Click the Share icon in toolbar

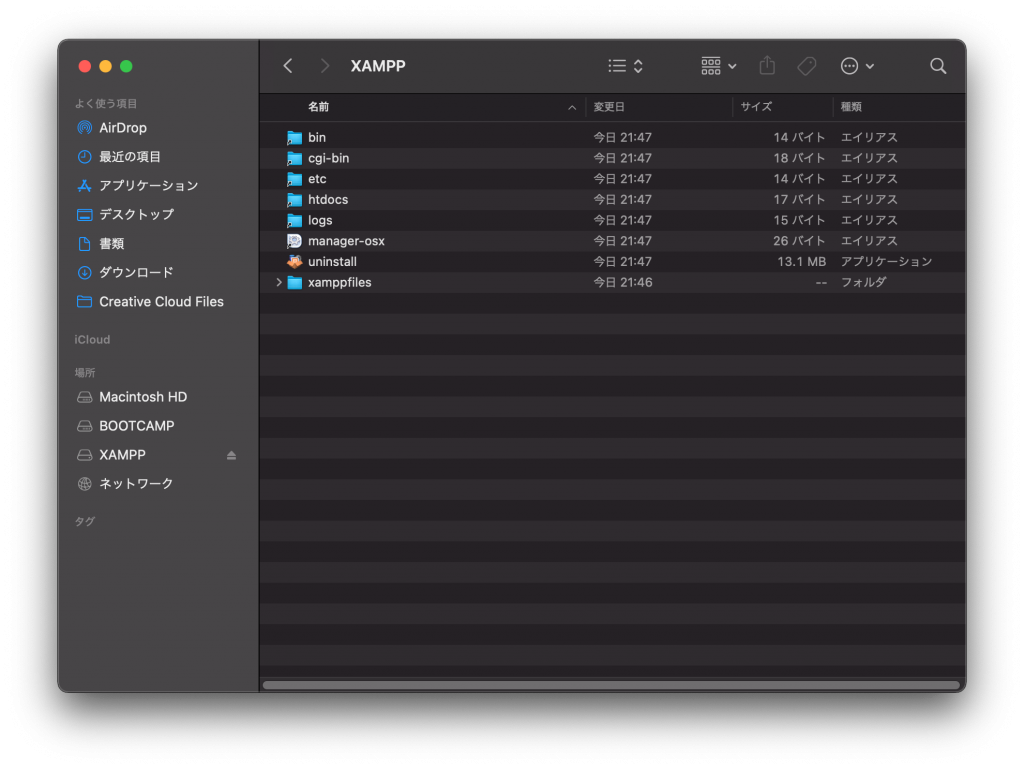(767, 66)
